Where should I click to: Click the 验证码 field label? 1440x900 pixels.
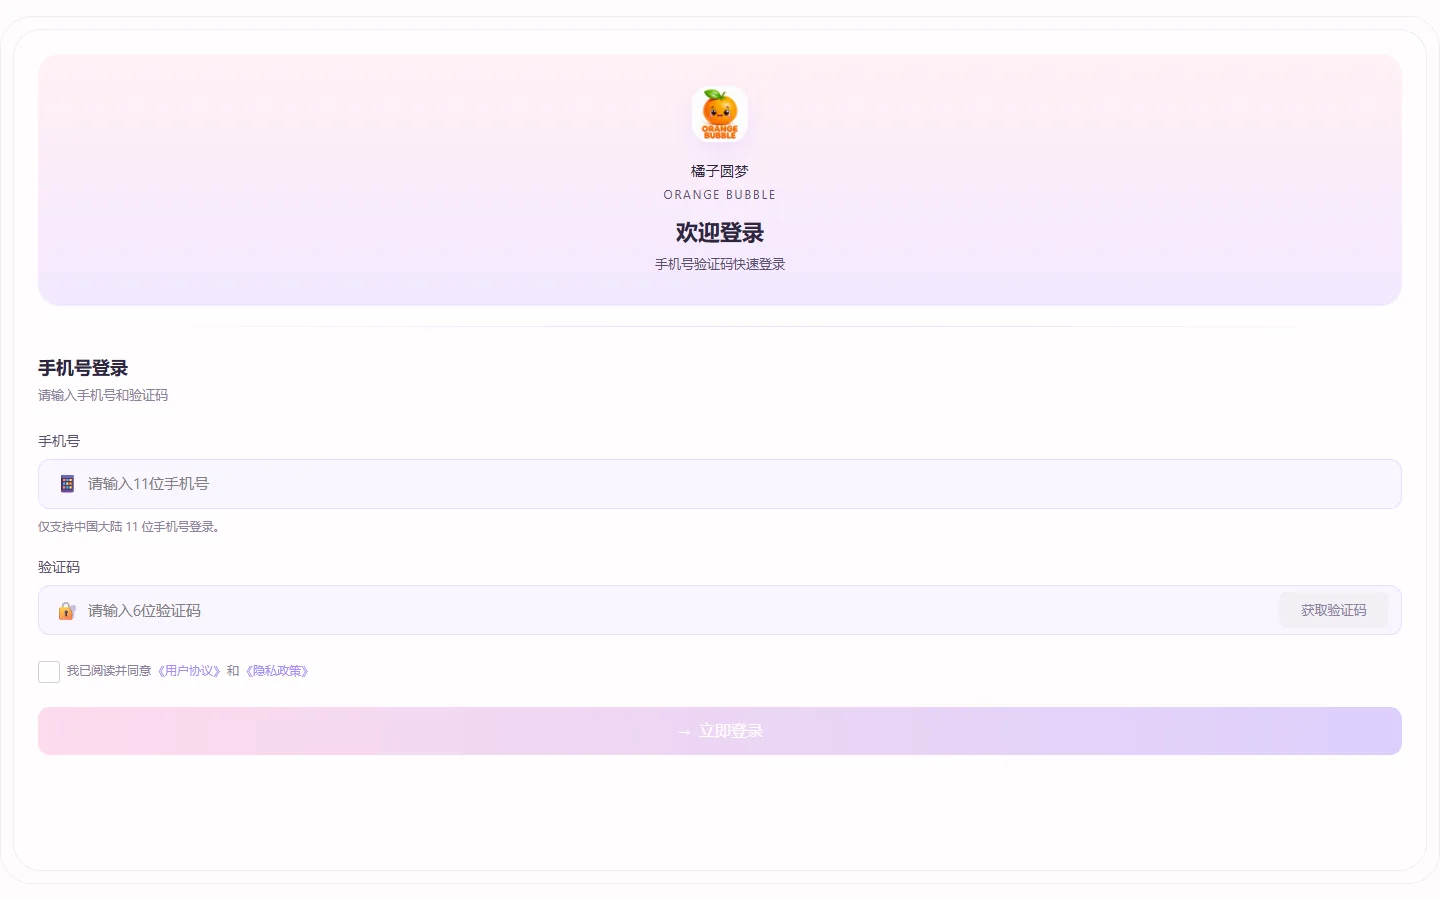coord(59,567)
